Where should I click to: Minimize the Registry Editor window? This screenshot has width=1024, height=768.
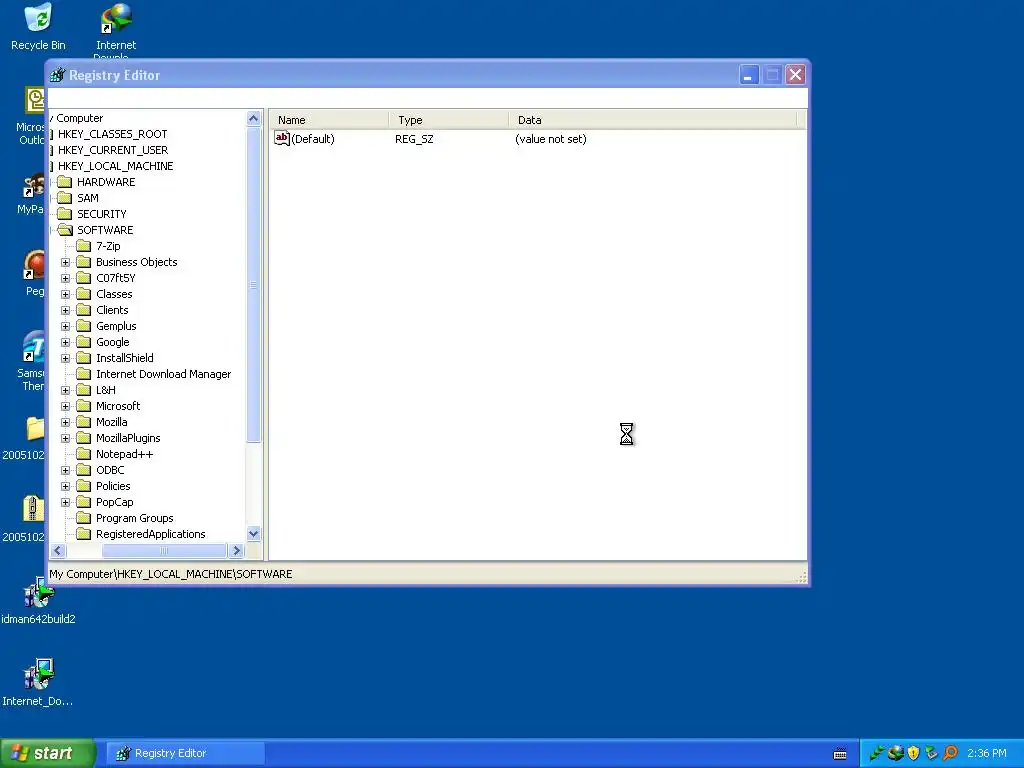pyautogui.click(x=748, y=75)
